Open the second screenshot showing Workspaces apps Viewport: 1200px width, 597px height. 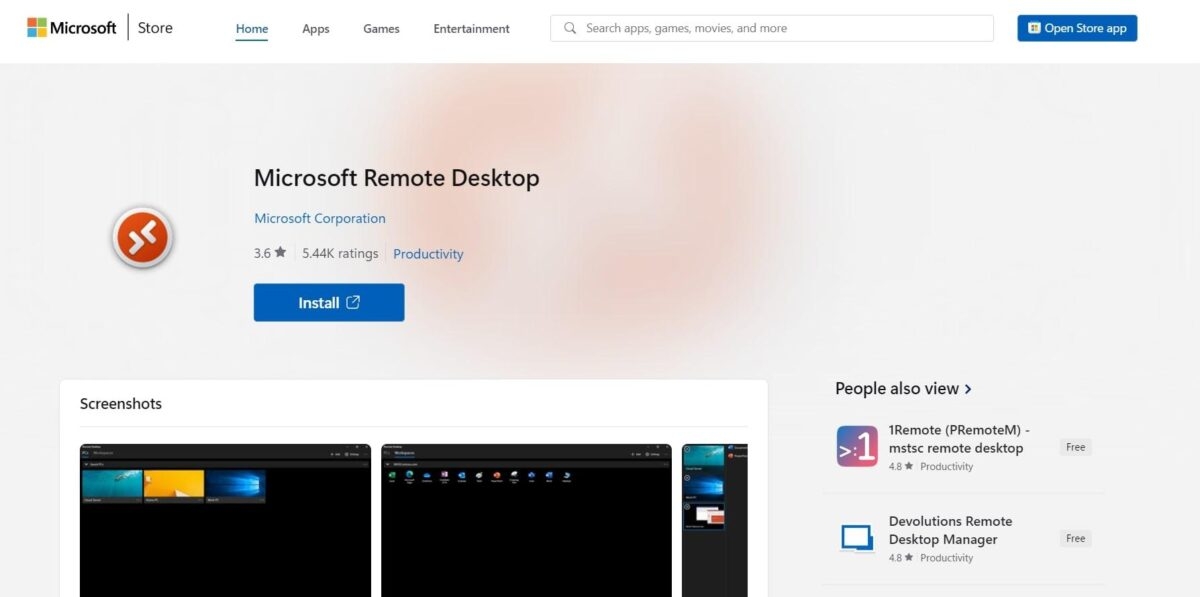coord(527,520)
